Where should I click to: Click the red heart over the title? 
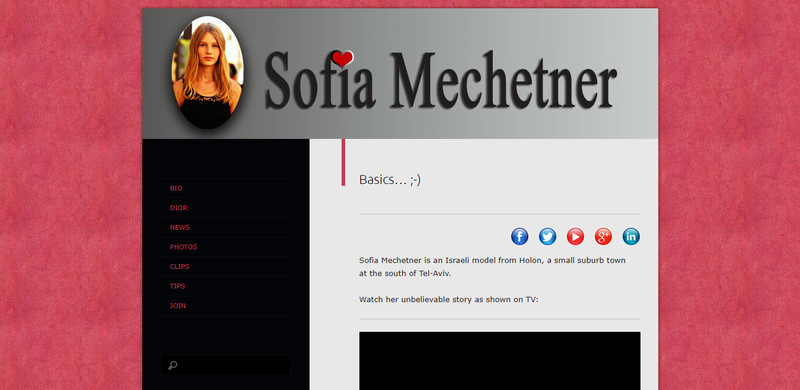342,58
